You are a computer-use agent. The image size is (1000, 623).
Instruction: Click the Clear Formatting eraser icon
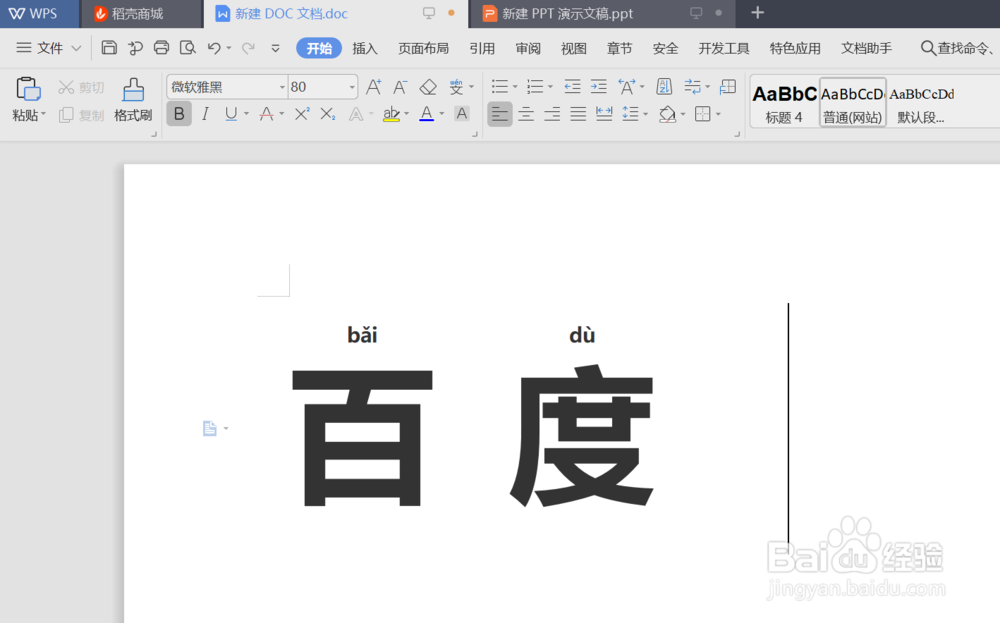(428, 87)
